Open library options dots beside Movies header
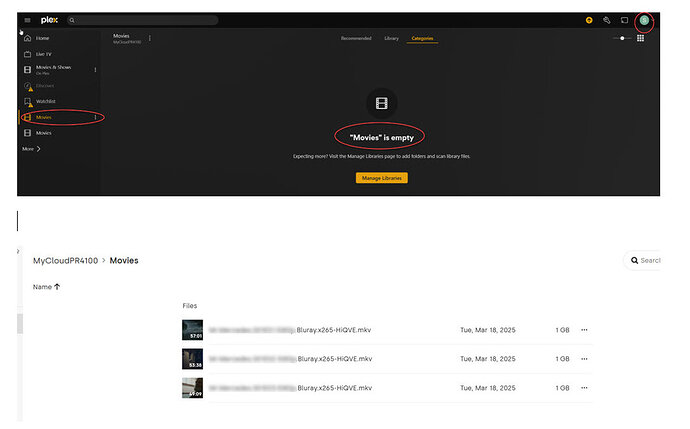Screen dimensions: 690x429 click(150, 38)
